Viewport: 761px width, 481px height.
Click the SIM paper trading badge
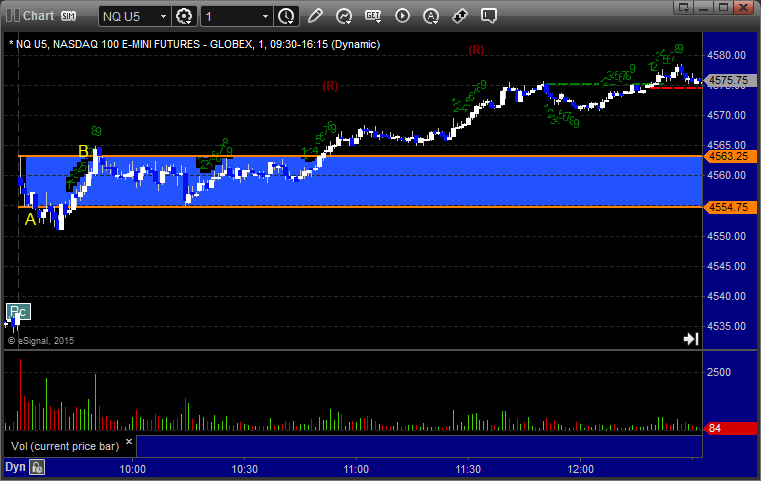(x=68, y=16)
